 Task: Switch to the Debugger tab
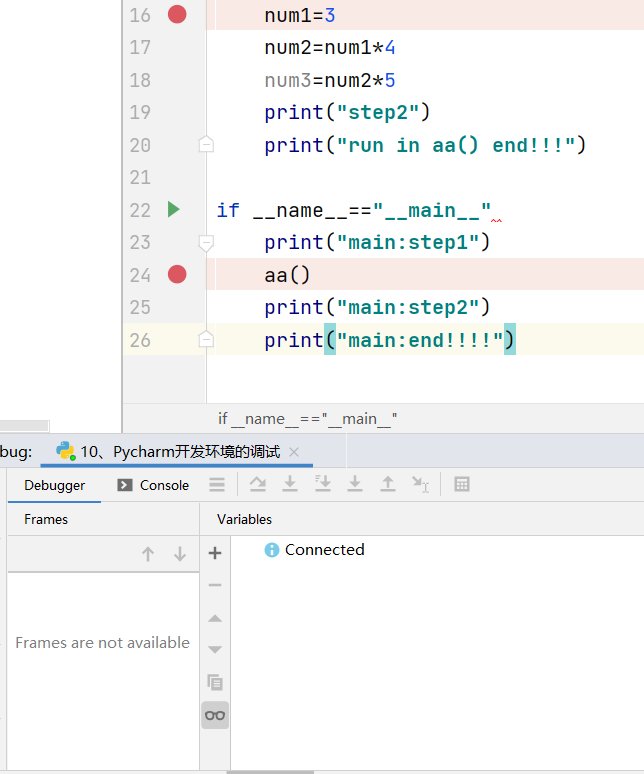(x=54, y=485)
